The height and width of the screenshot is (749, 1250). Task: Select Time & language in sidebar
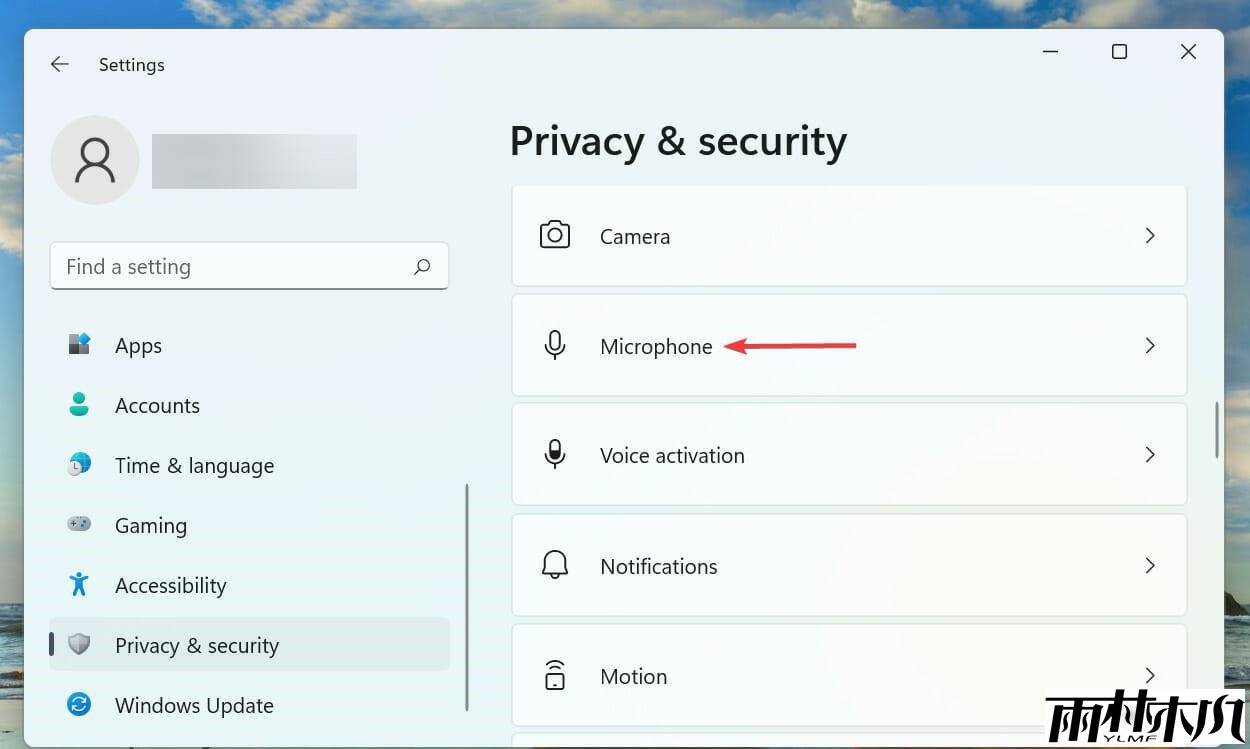194,466
